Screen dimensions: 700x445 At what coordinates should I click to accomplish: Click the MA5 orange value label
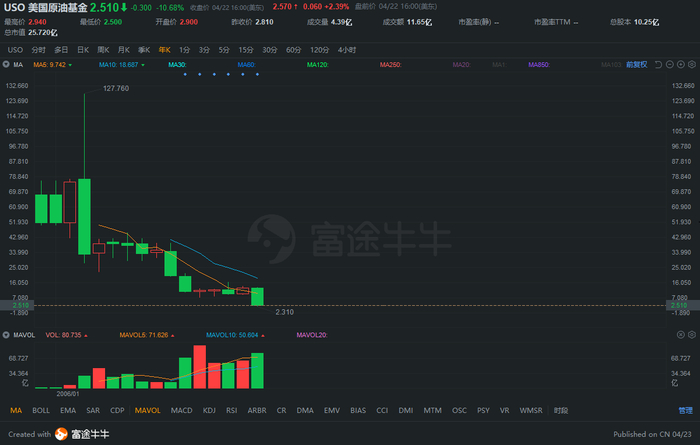[x=50, y=65]
